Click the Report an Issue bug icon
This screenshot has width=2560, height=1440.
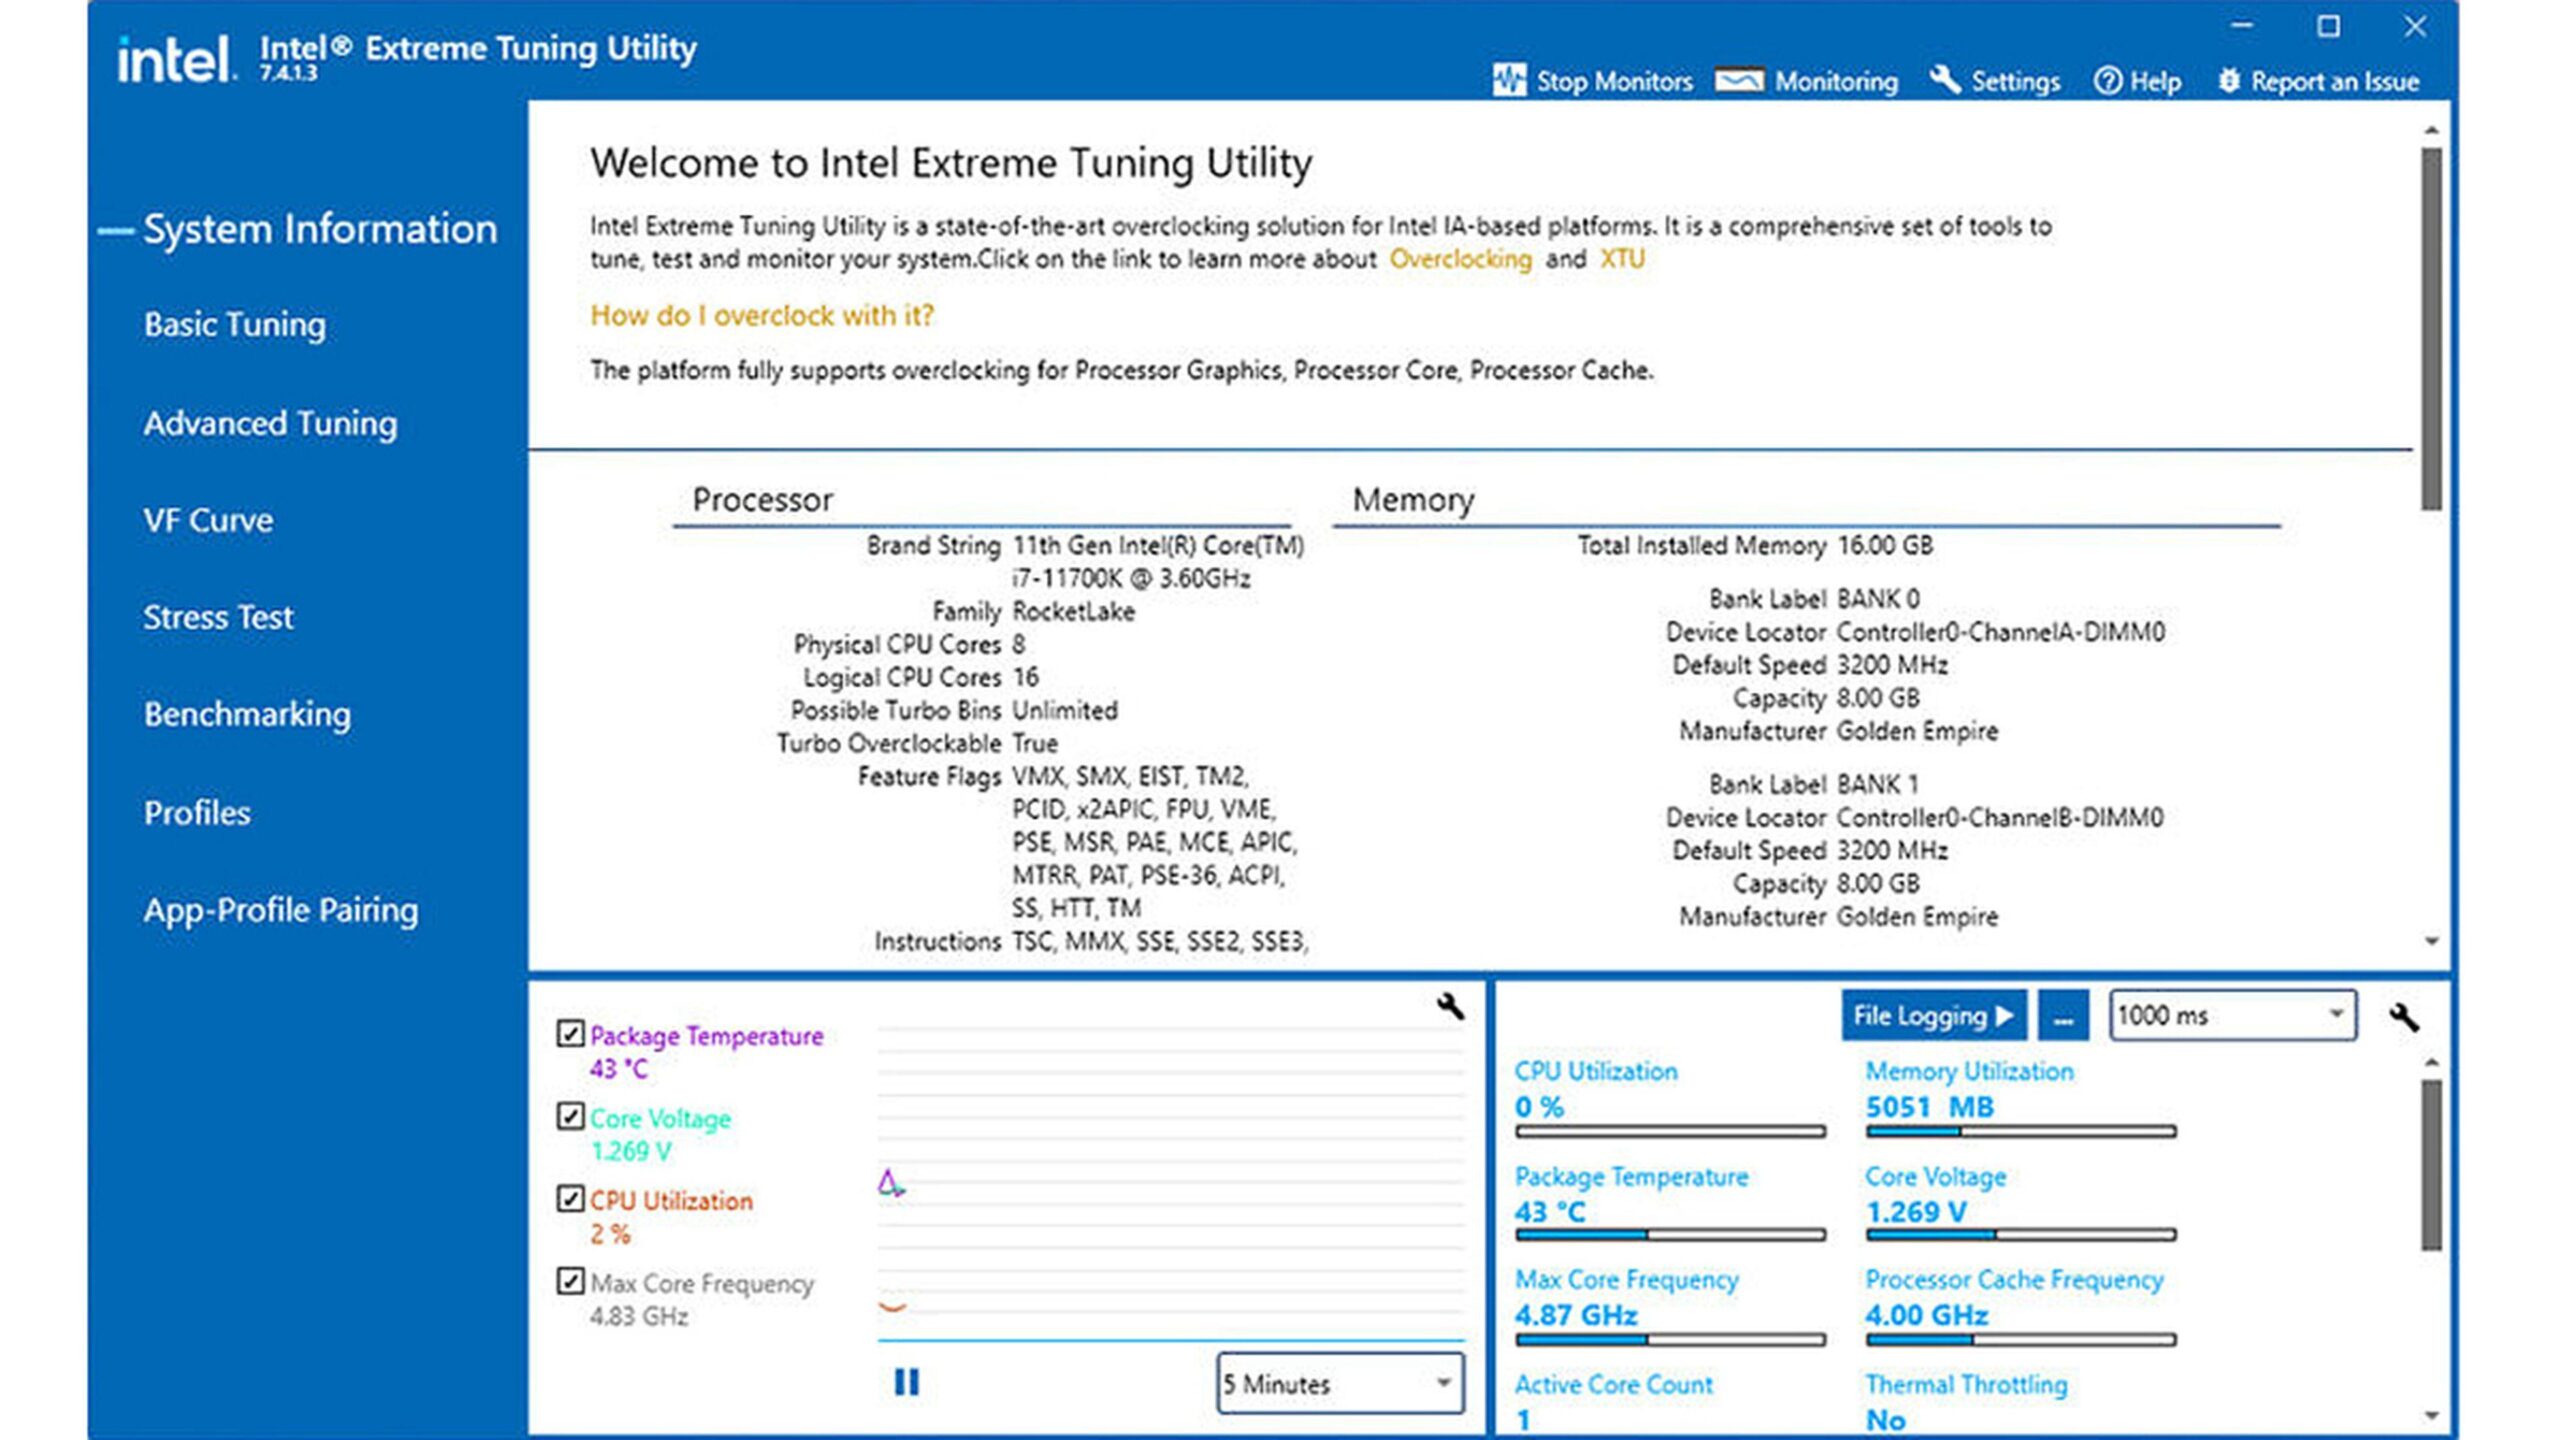pyautogui.click(x=2229, y=81)
